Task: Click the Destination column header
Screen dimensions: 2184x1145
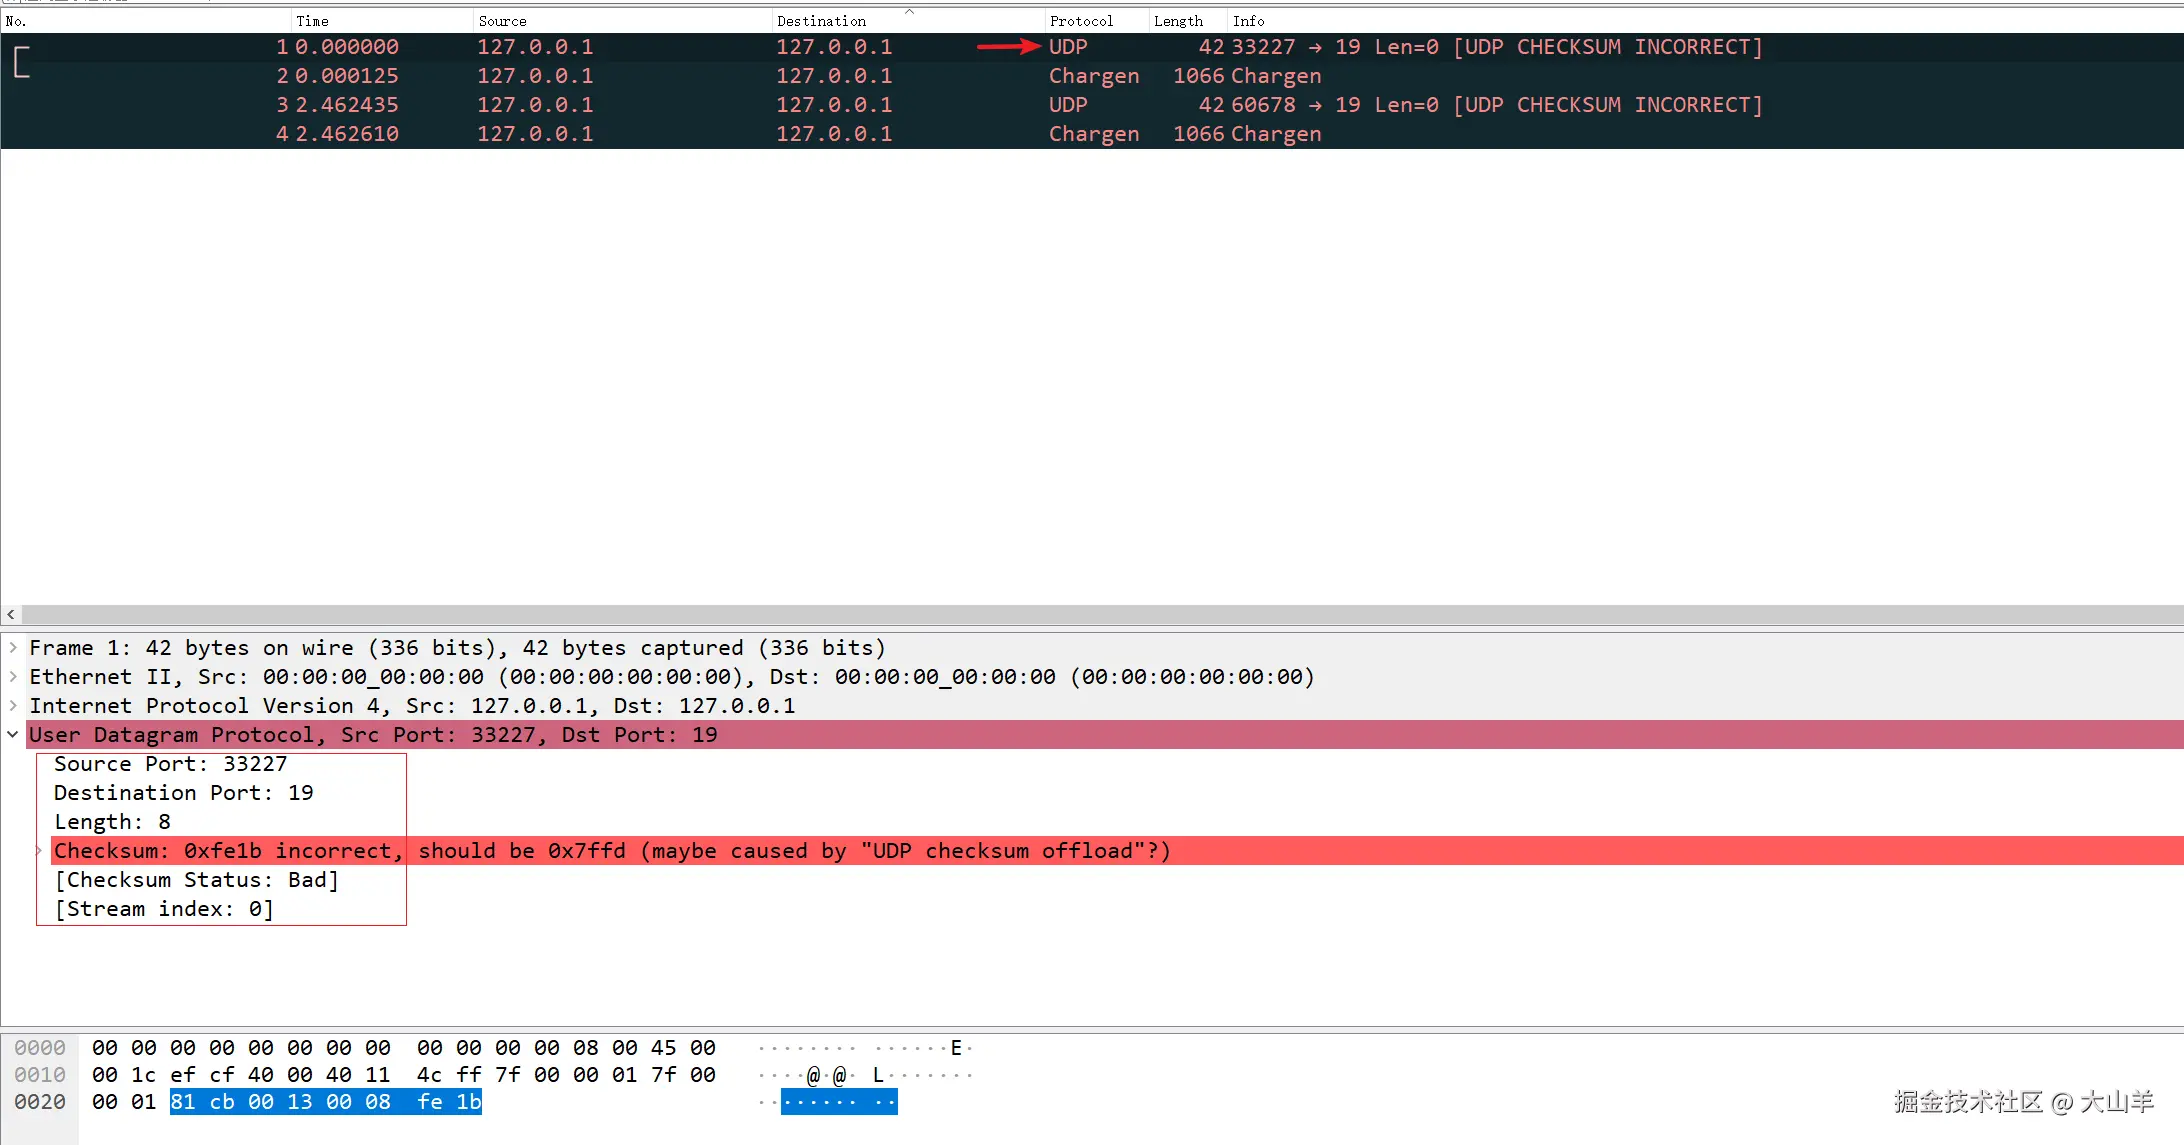Action: pos(821,21)
